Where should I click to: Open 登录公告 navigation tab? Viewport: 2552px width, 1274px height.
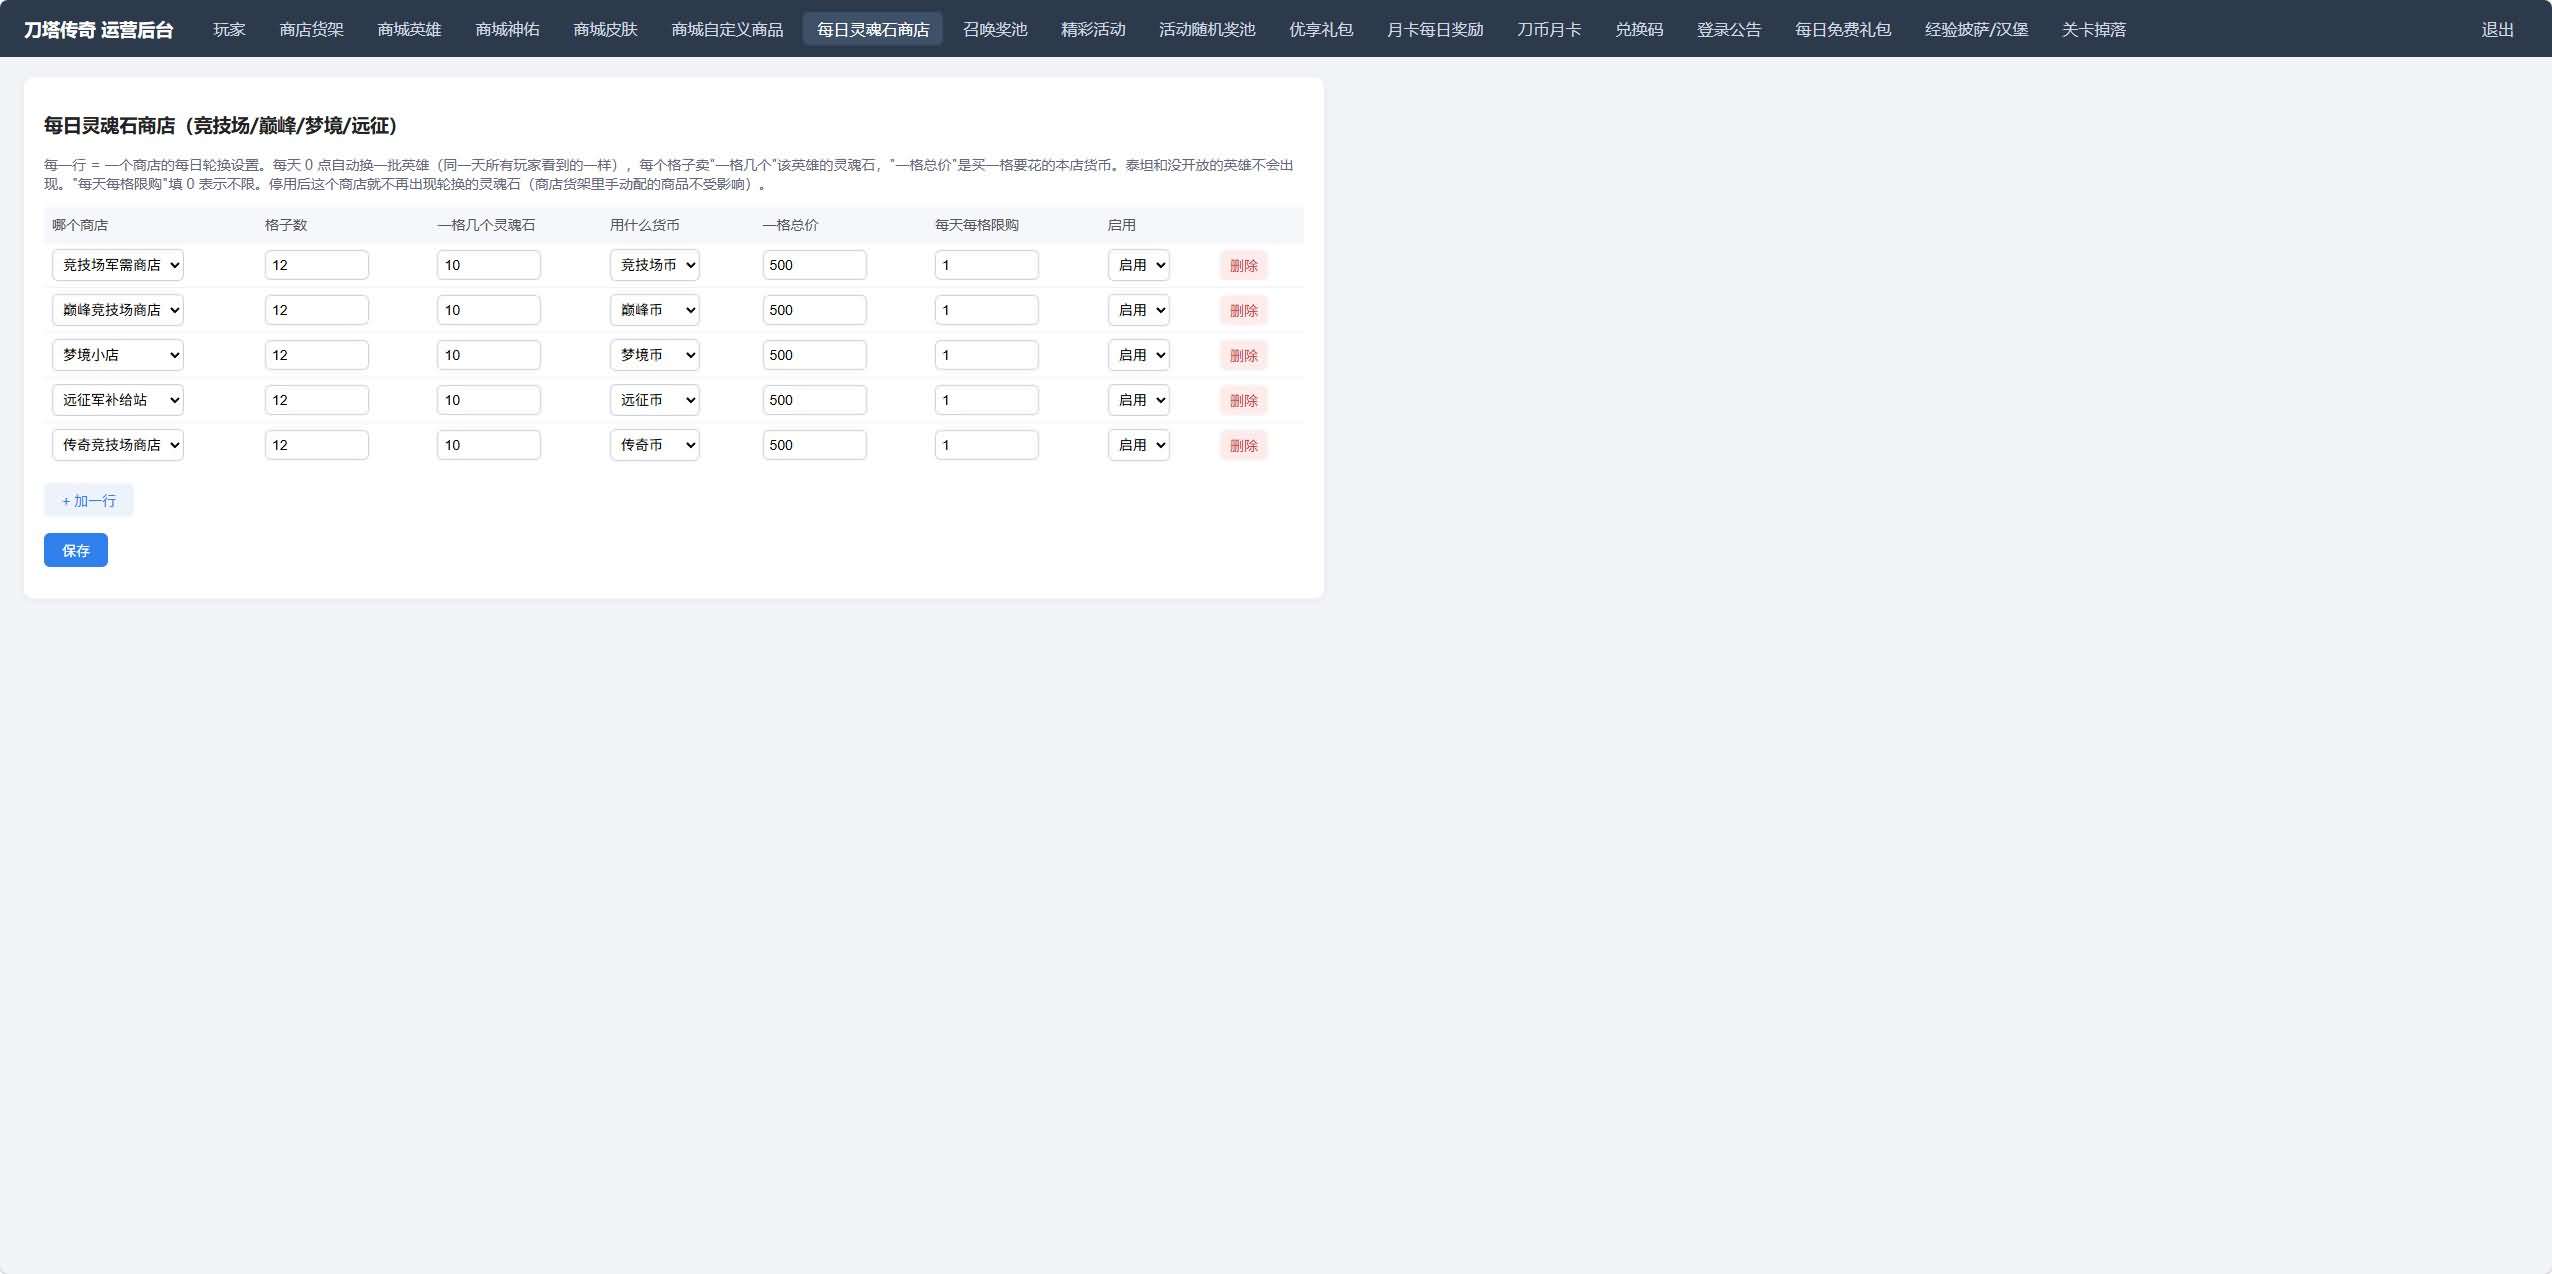coord(1729,29)
